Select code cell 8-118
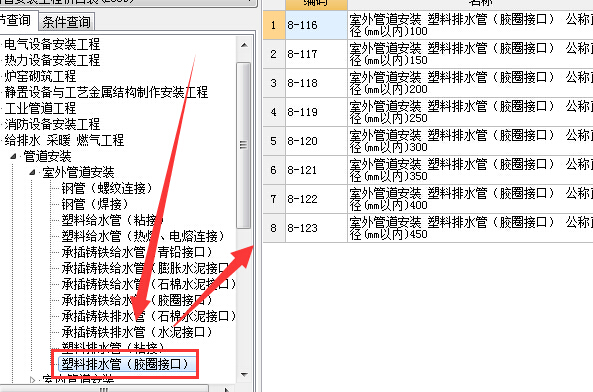The height and width of the screenshot is (392, 593). click(316, 83)
